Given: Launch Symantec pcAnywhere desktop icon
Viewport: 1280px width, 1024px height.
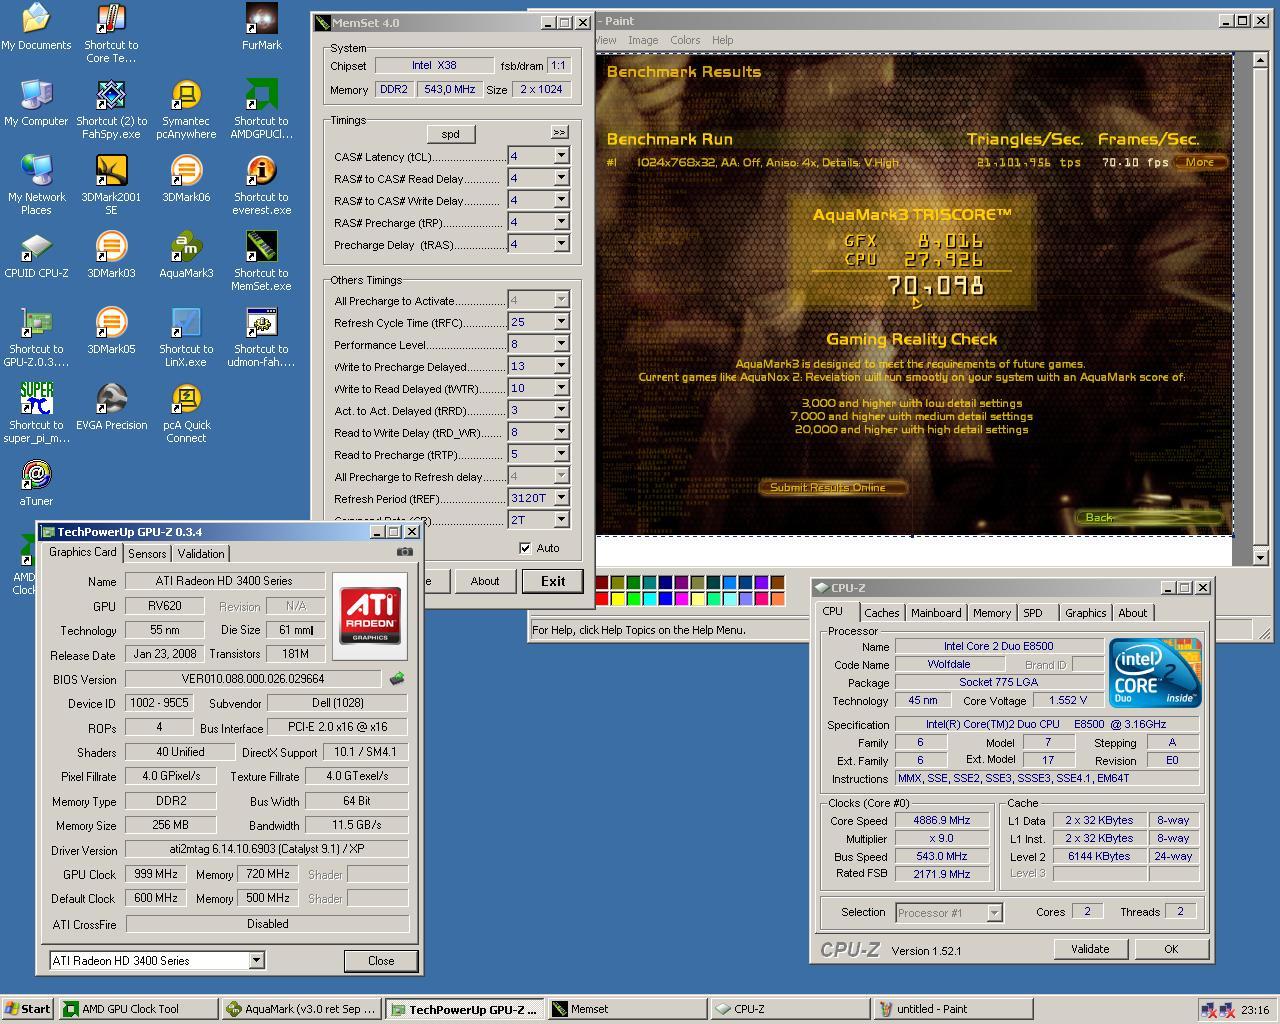Looking at the screenshot, I should click(186, 109).
